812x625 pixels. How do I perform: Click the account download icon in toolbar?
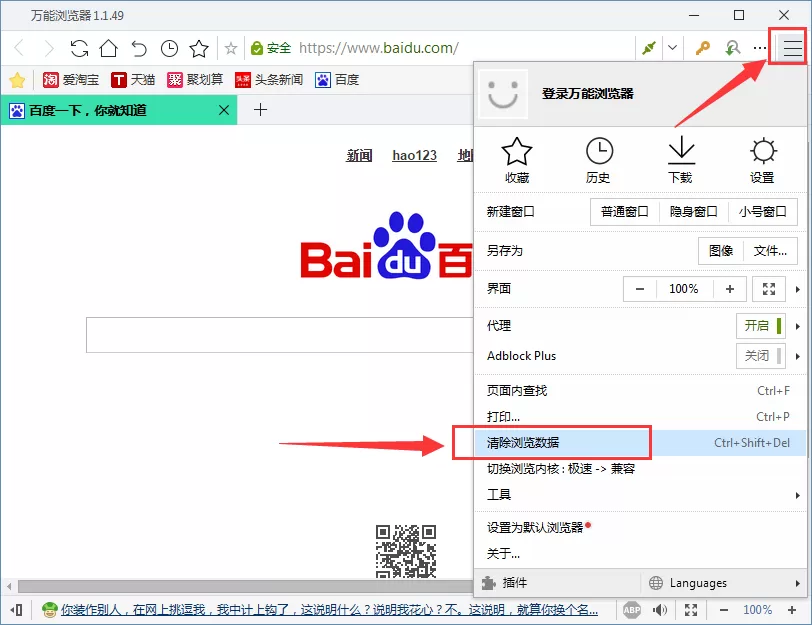click(x=732, y=48)
